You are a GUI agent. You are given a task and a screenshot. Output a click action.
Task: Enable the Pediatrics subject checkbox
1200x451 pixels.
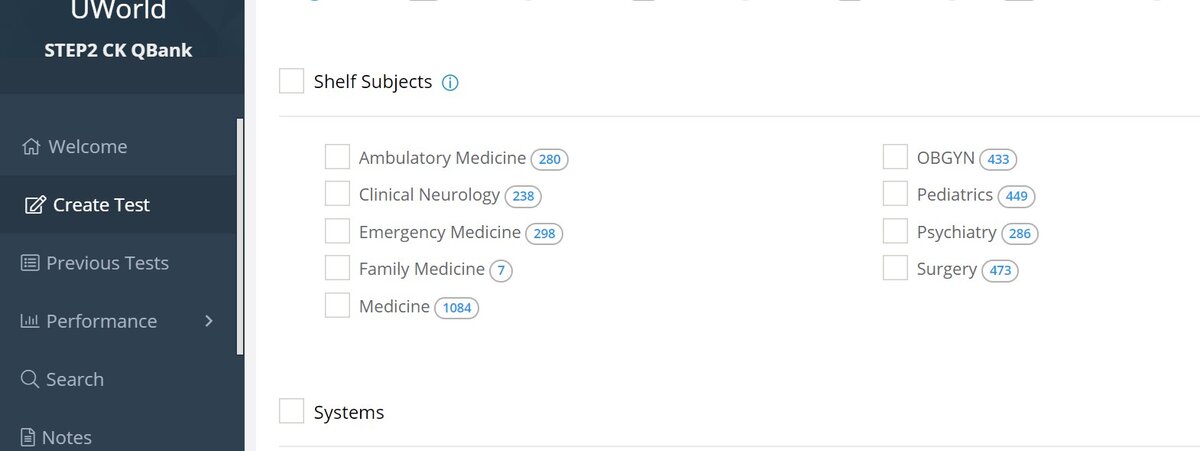[x=895, y=195]
